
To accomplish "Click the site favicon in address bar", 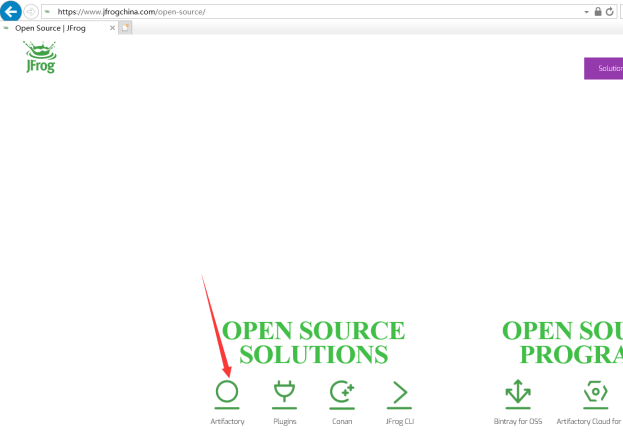I will click(48, 12).
